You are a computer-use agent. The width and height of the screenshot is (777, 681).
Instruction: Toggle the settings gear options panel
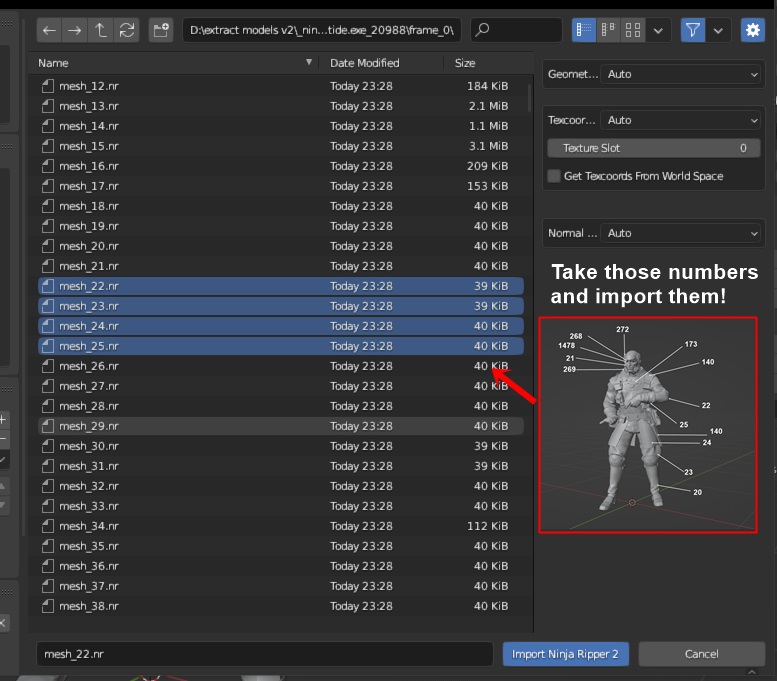click(x=752, y=30)
